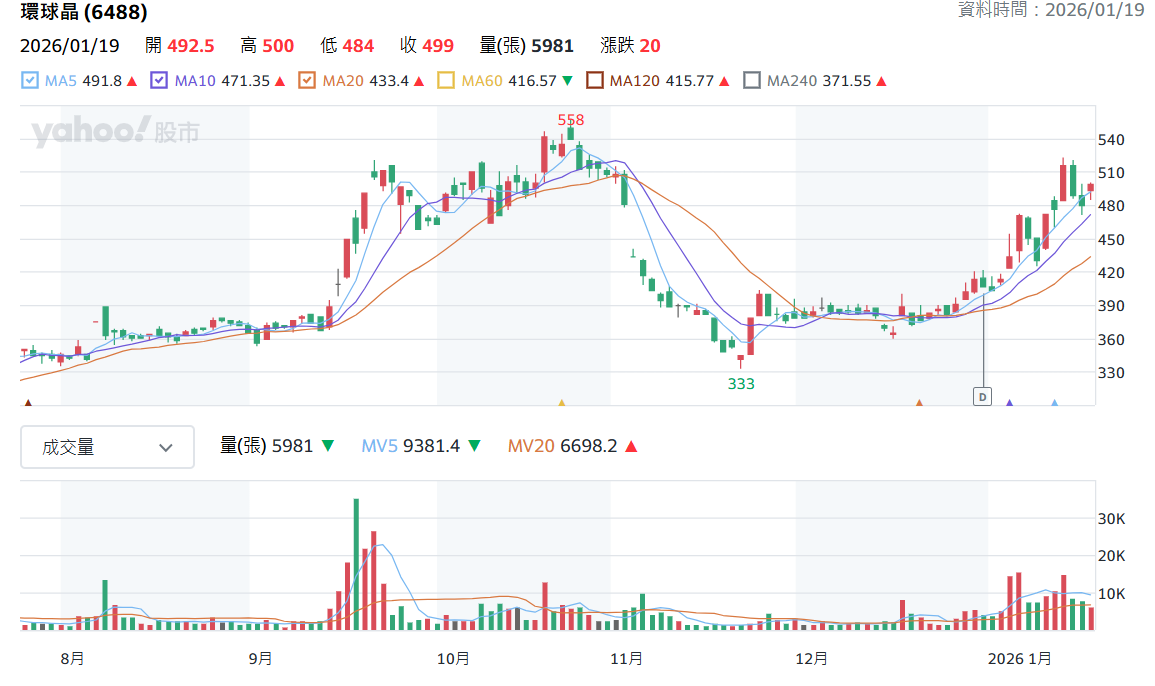Click the dark red triangle at chart start
Viewport: 1155px width, 686px height.
[x=28, y=402]
